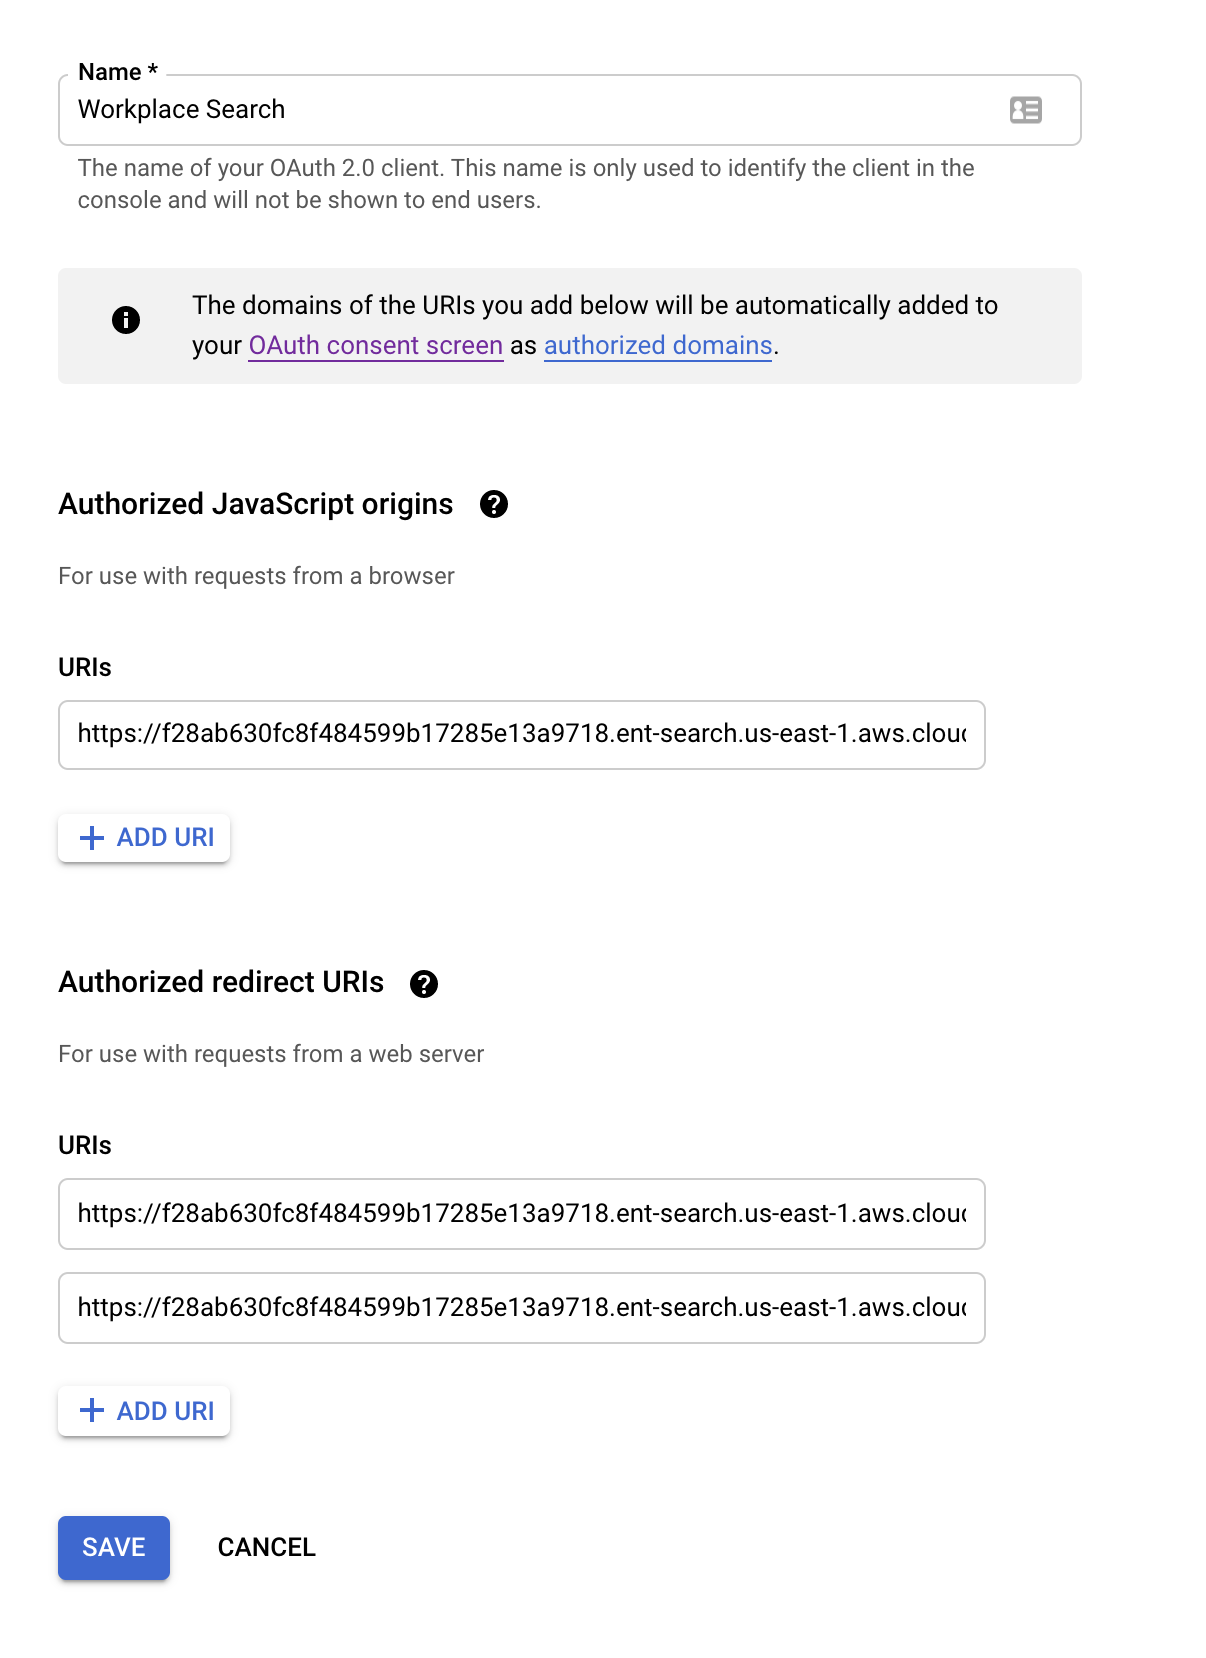The image size is (1206, 1658).
Task: Click the plus icon under JavaScript origins
Action: [x=92, y=838]
